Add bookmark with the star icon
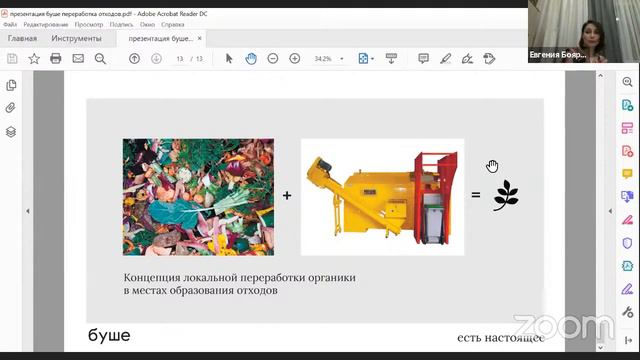Screen dimensions: 640x360 [34, 59]
